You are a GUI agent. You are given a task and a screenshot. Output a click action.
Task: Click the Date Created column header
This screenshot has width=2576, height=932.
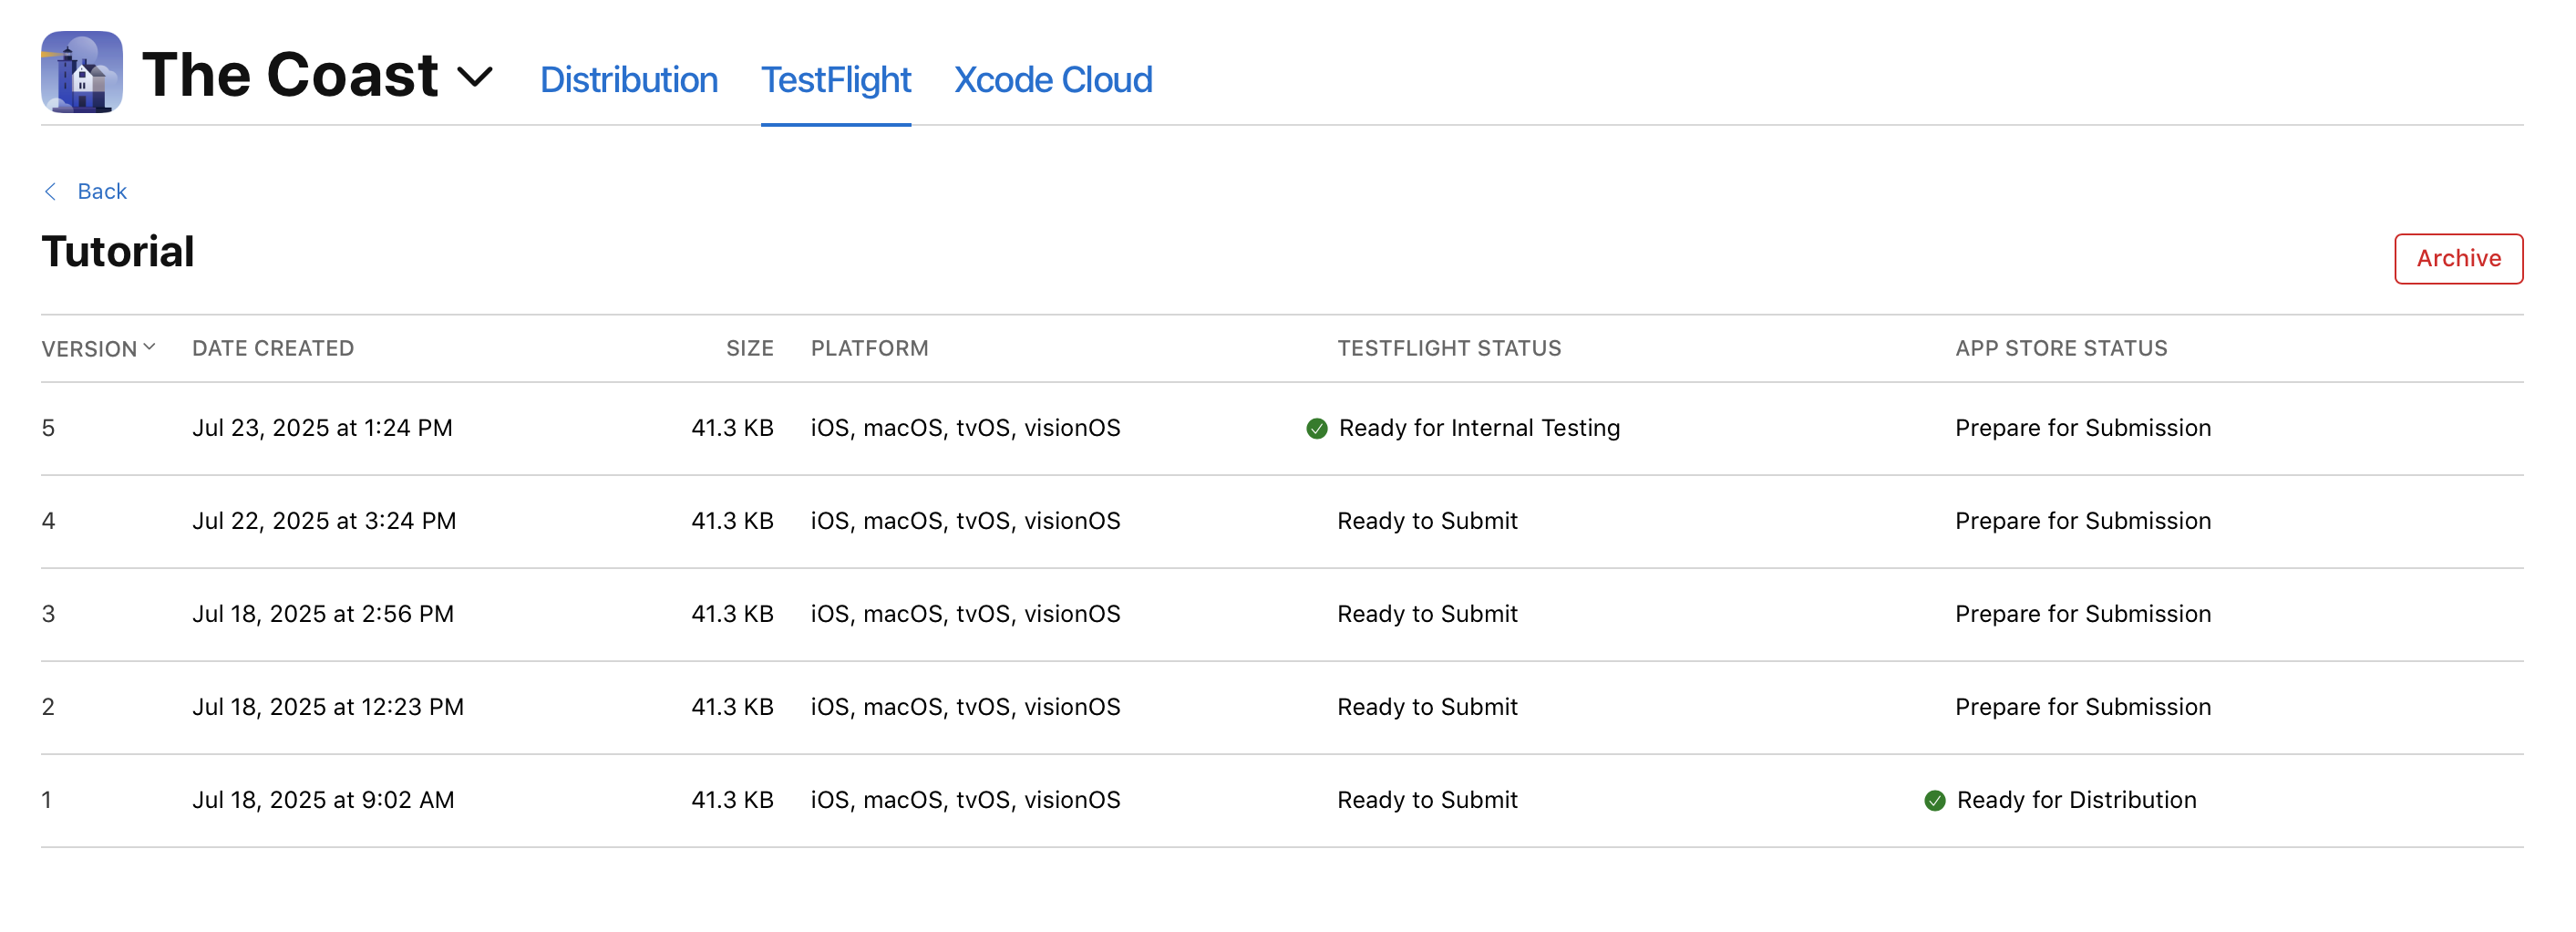(x=272, y=348)
